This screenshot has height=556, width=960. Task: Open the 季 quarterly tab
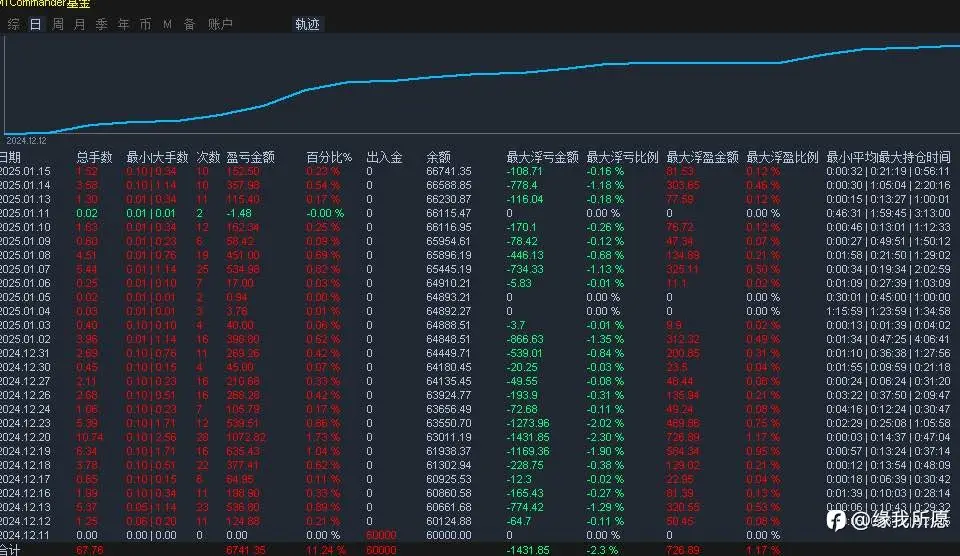click(x=102, y=24)
